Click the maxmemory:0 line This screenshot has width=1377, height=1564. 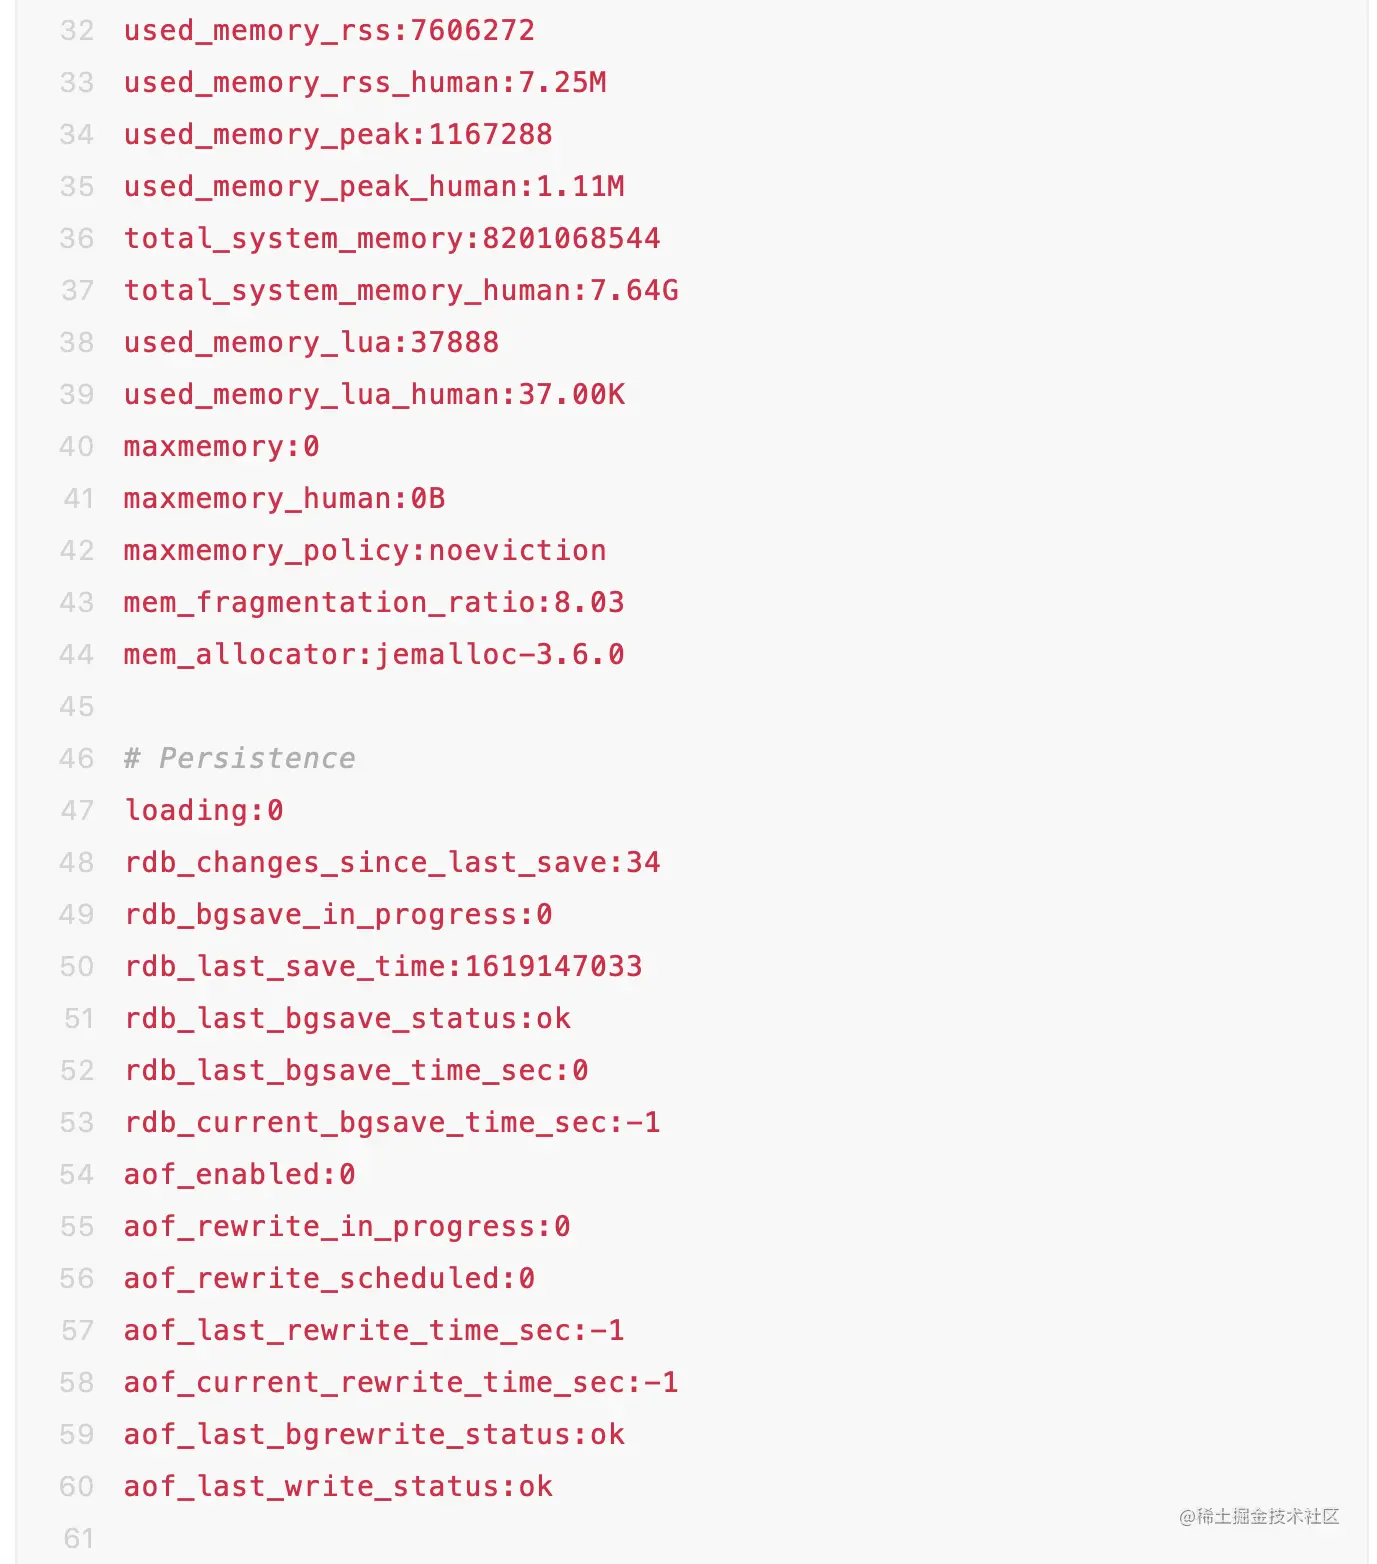pos(221,447)
